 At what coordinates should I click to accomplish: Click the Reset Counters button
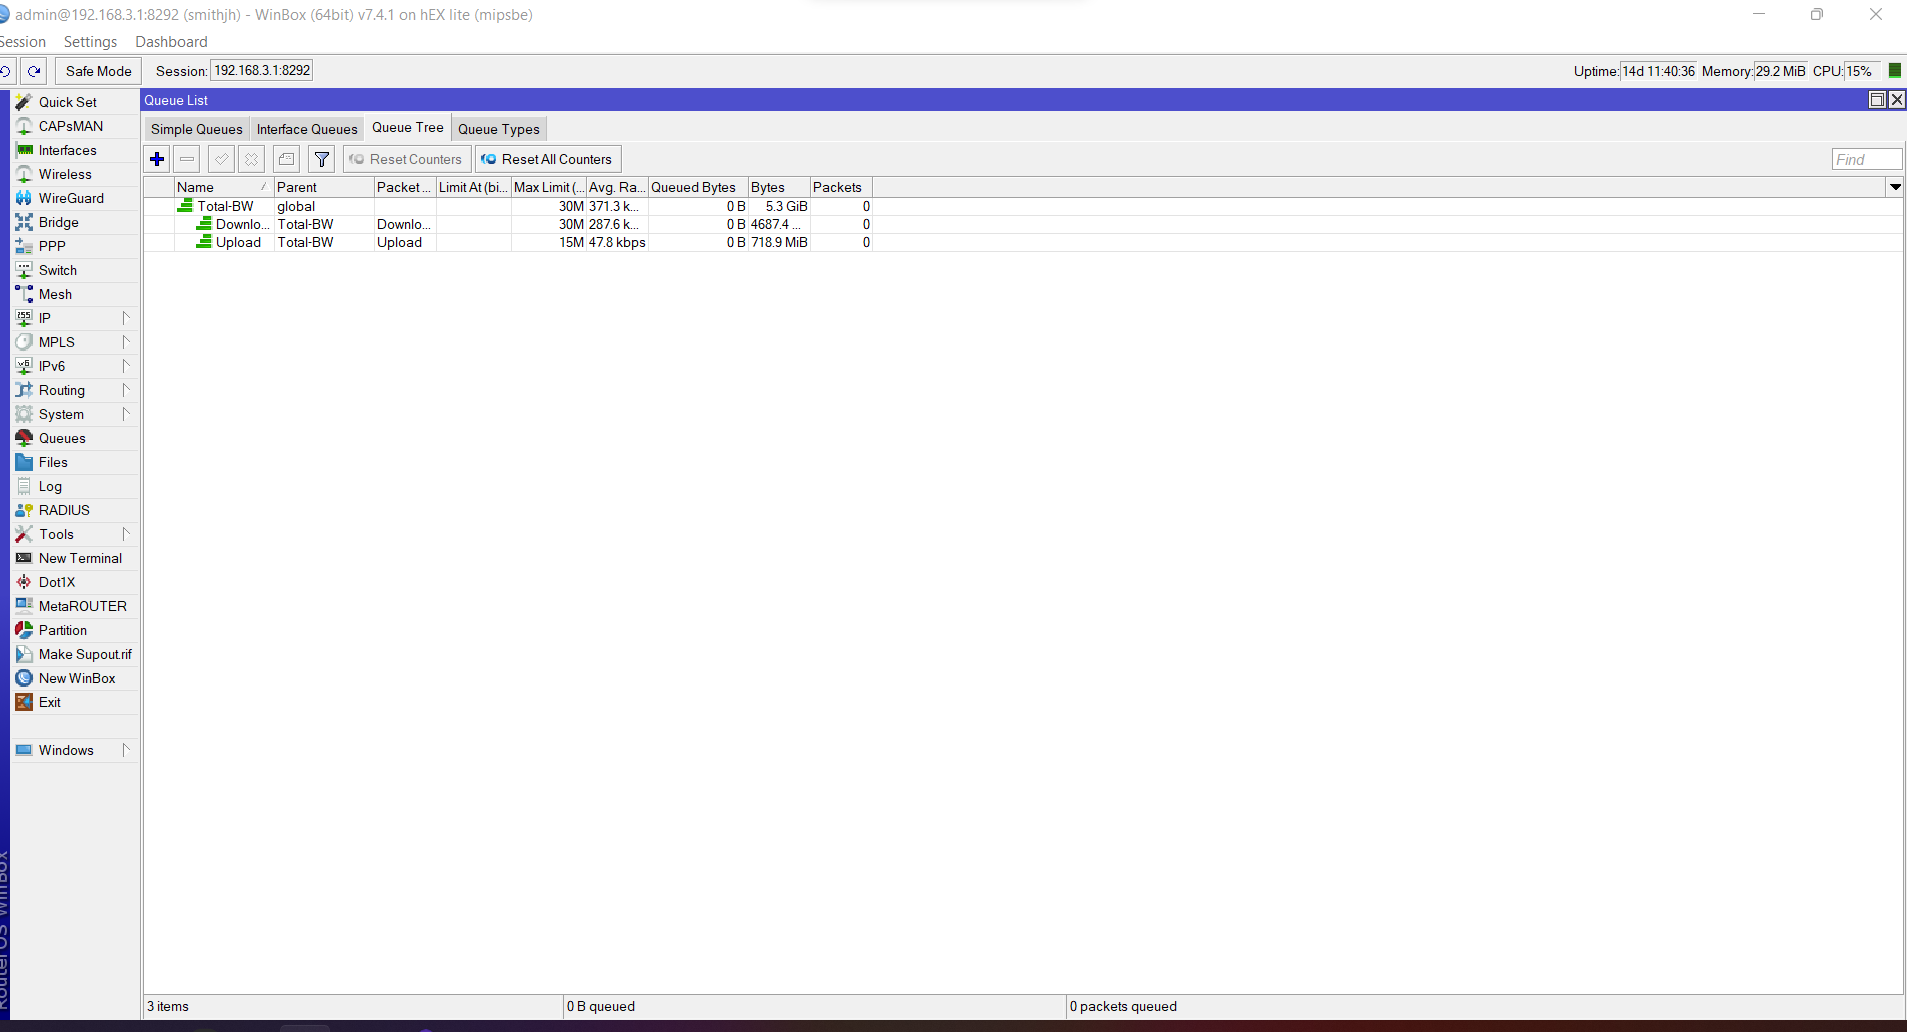[407, 159]
